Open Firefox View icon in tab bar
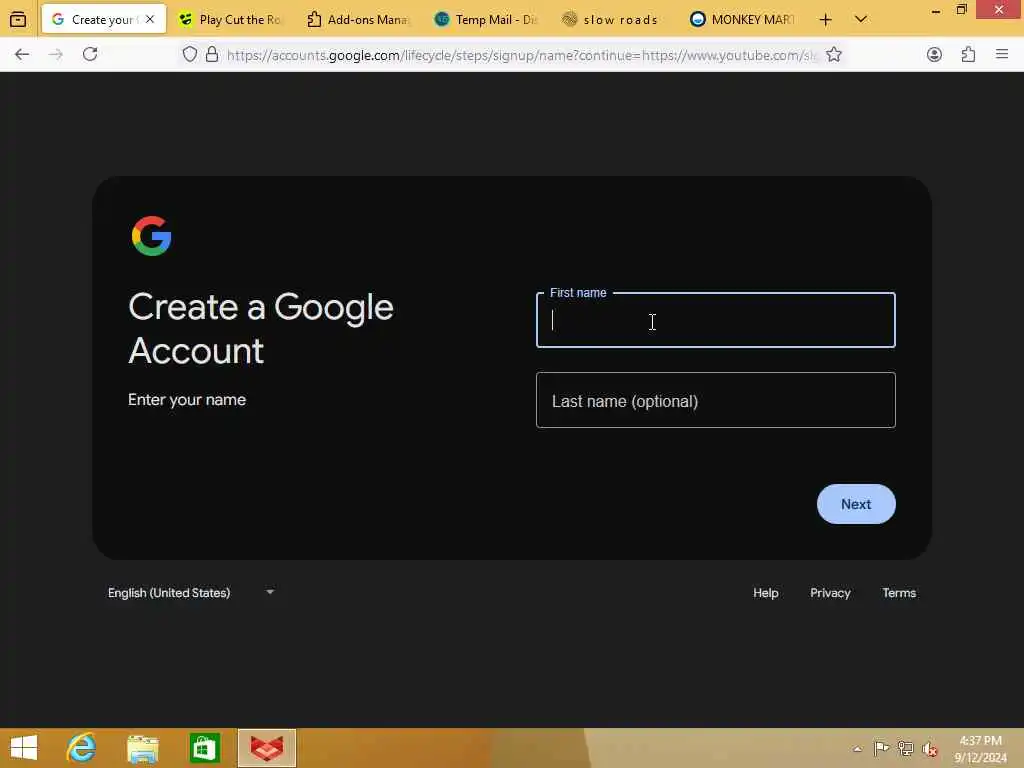Viewport: 1024px width, 768px height. pos(18,20)
